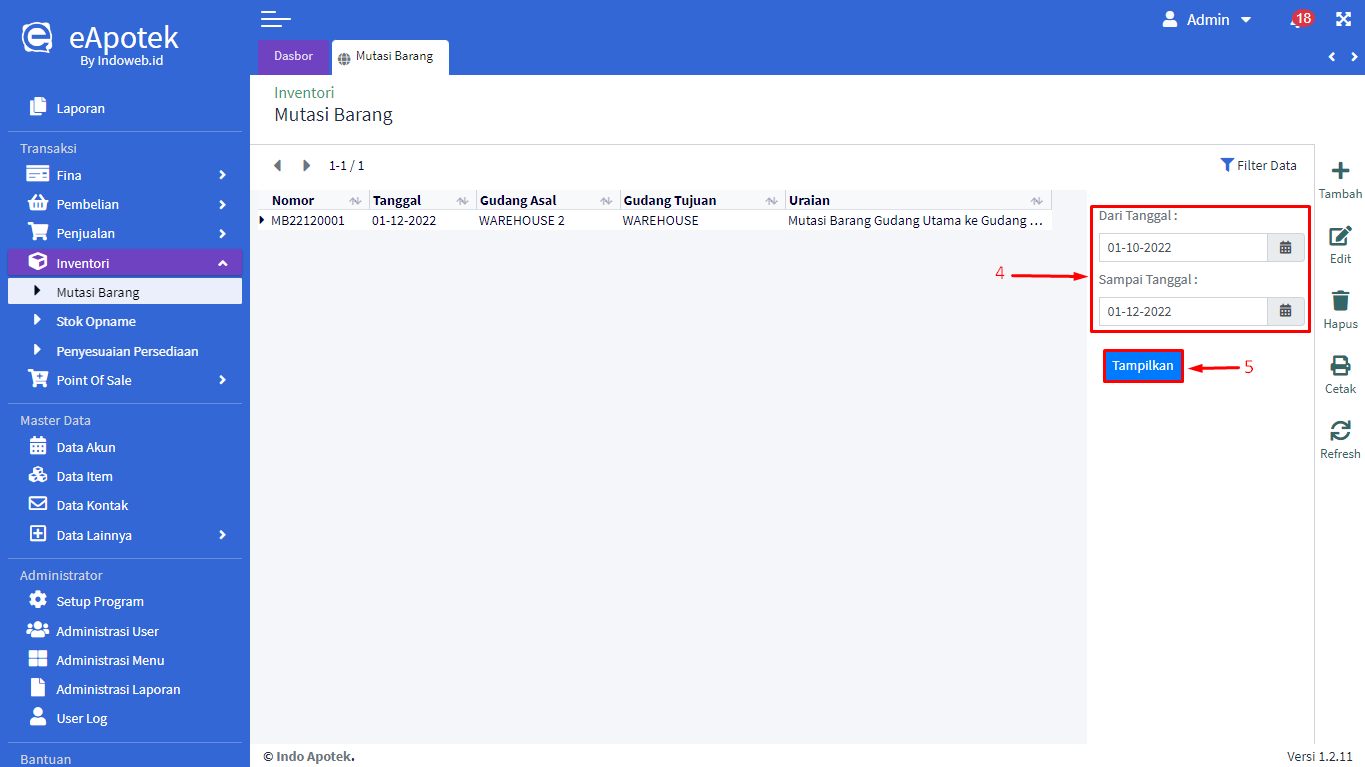Viewport: 1365px width, 767px height.
Task: Open Stok Opname in sidebar
Action: pyautogui.click(x=96, y=322)
